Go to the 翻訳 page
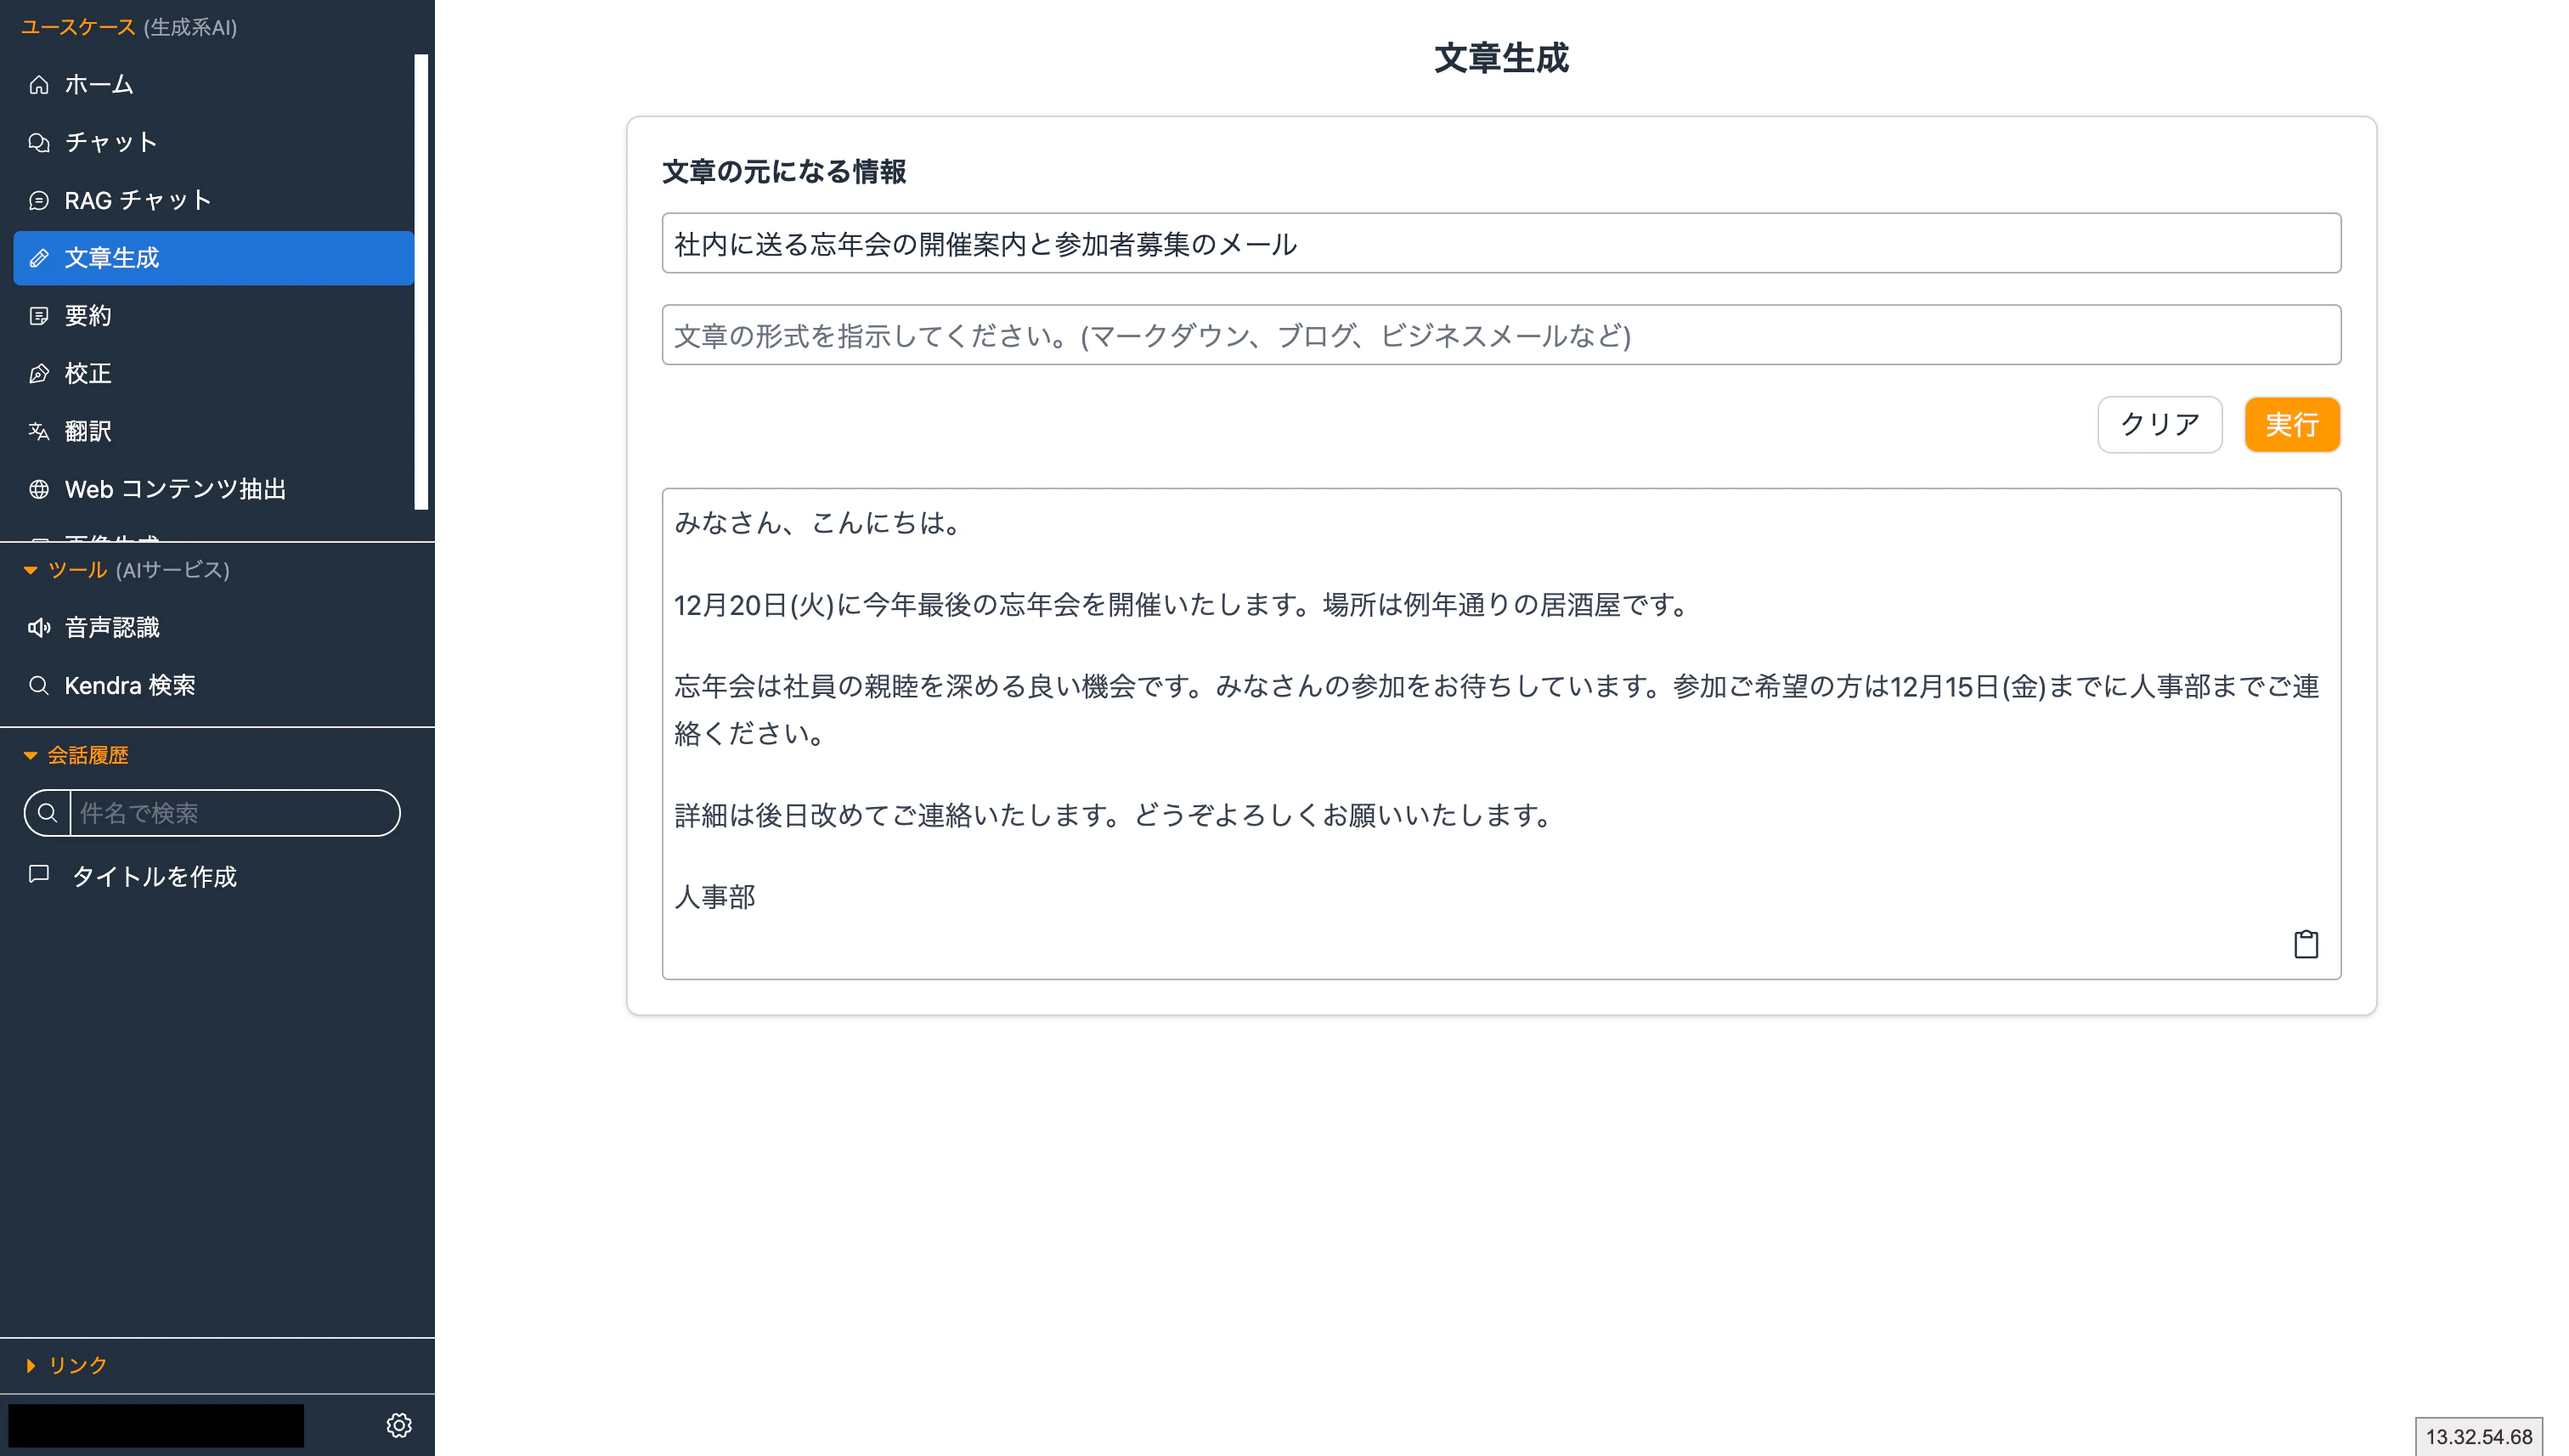2569x1456 pixels. pos(213,431)
